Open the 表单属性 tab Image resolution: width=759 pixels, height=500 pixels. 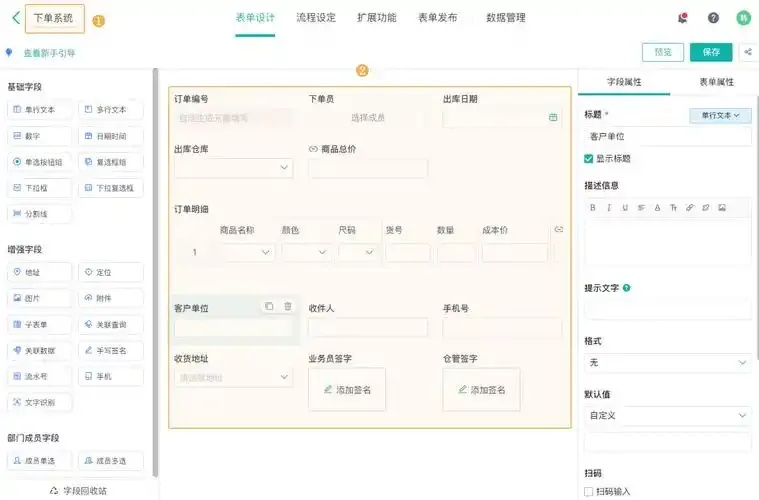pyautogui.click(x=716, y=82)
